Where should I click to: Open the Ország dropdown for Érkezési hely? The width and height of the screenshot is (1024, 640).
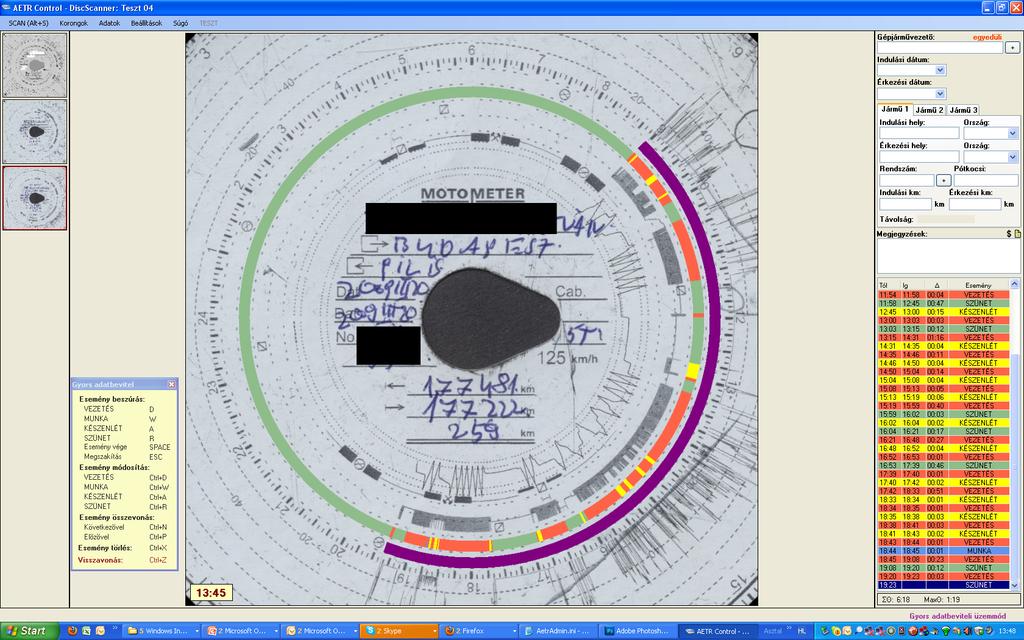1012,157
